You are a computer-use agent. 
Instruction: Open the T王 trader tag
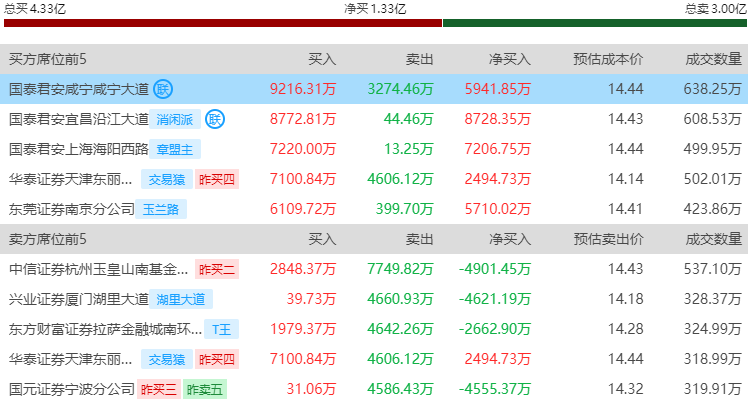(x=221, y=330)
